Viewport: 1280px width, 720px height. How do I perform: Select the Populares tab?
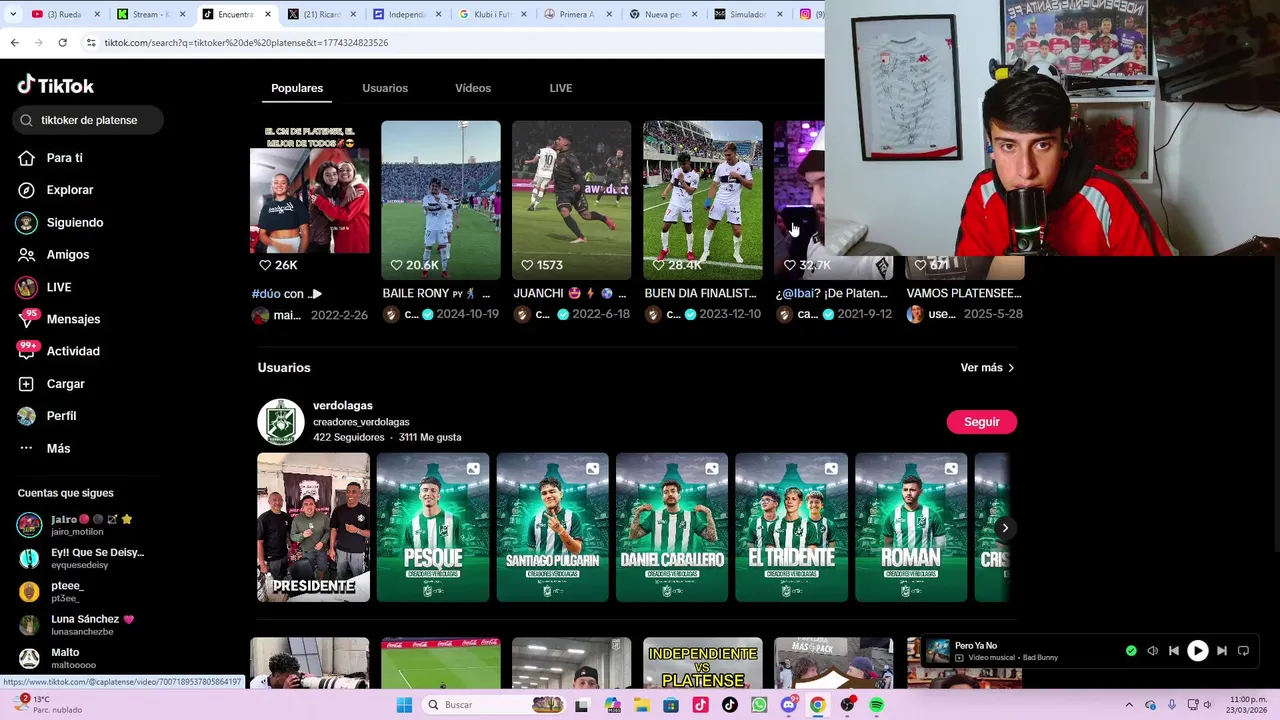point(297,88)
